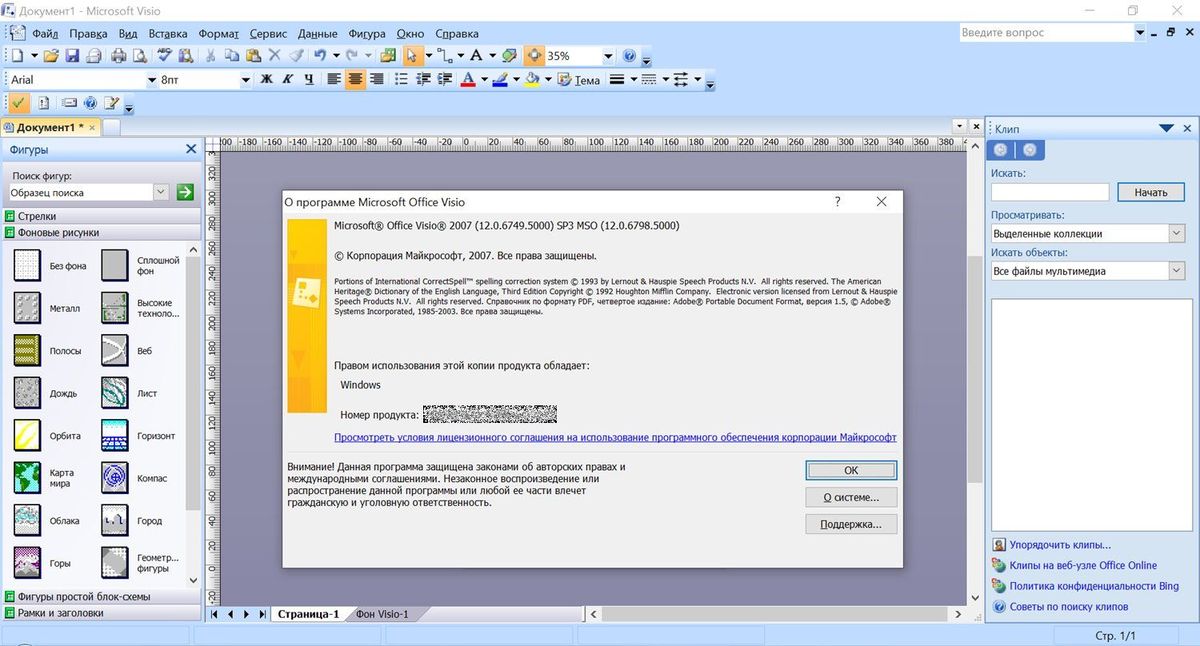Screen dimensions: 1200x646
Task: Open the Введите вопрос dropdown arrow
Action: point(1140,33)
